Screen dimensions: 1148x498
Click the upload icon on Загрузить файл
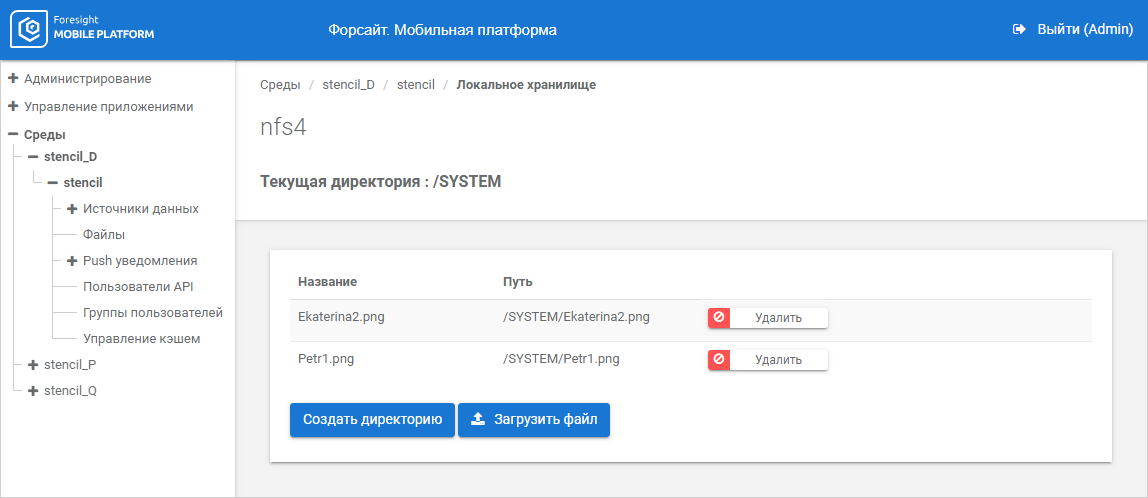pos(478,420)
